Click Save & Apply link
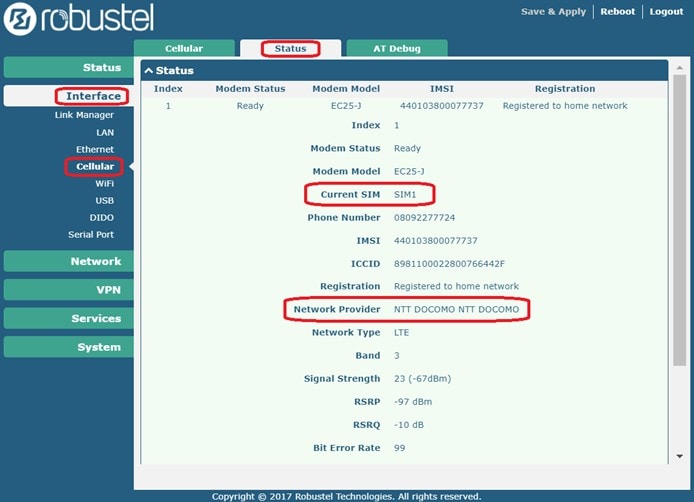The height and width of the screenshot is (502, 694). pyautogui.click(x=553, y=12)
